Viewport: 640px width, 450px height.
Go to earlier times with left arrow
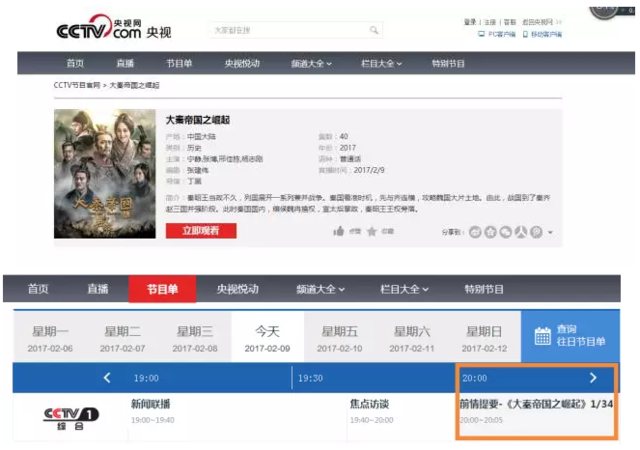[107, 378]
